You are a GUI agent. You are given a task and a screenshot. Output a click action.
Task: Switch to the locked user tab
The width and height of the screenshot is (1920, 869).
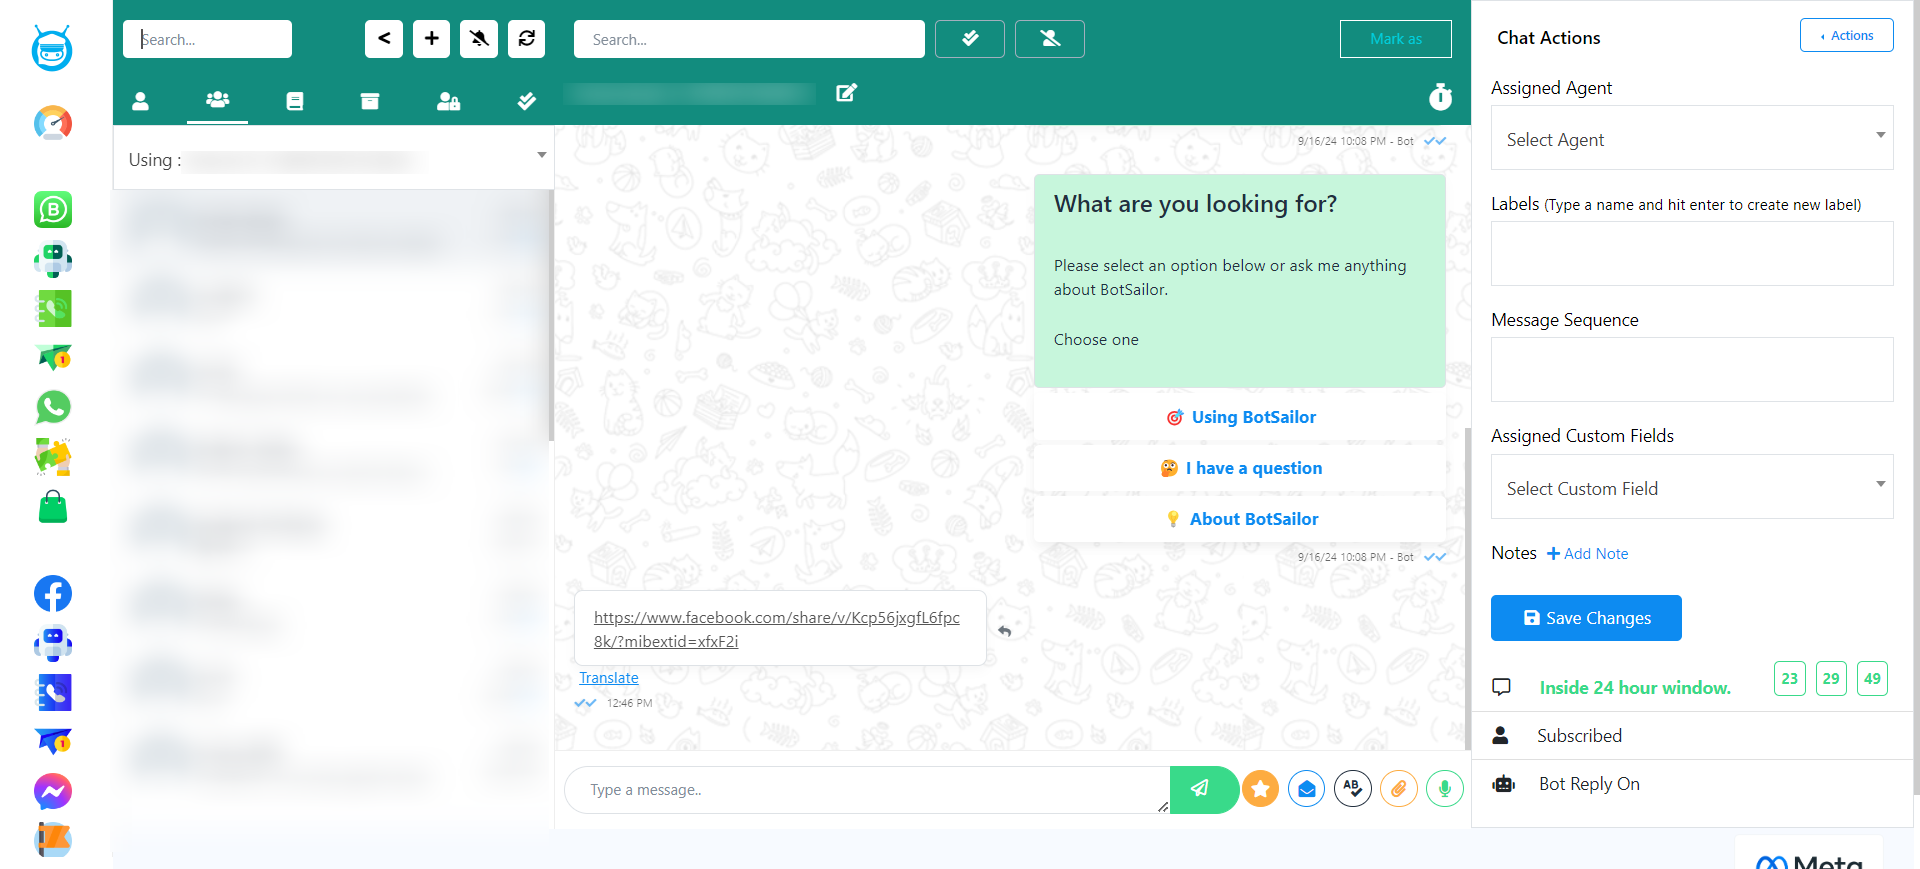(x=448, y=101)
